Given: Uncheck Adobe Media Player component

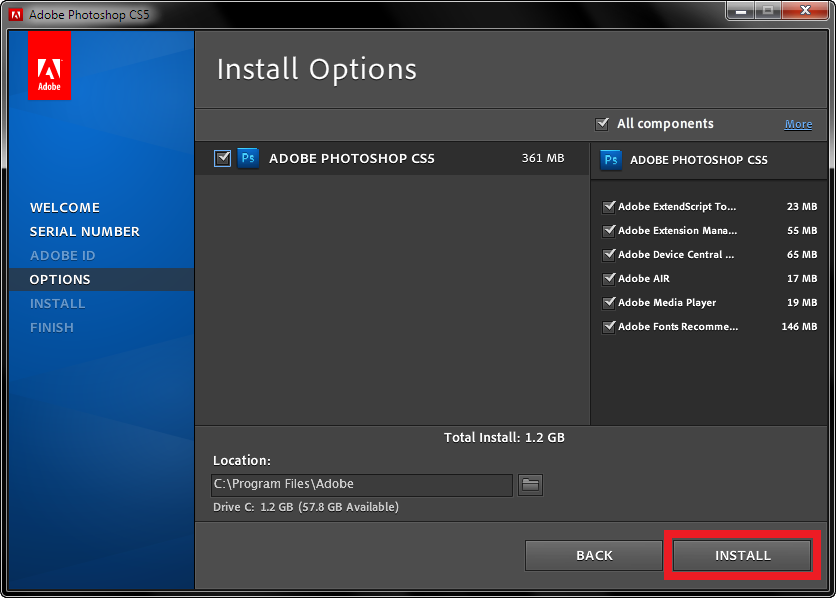Looking at the screenshot, I should coord(608,302).
